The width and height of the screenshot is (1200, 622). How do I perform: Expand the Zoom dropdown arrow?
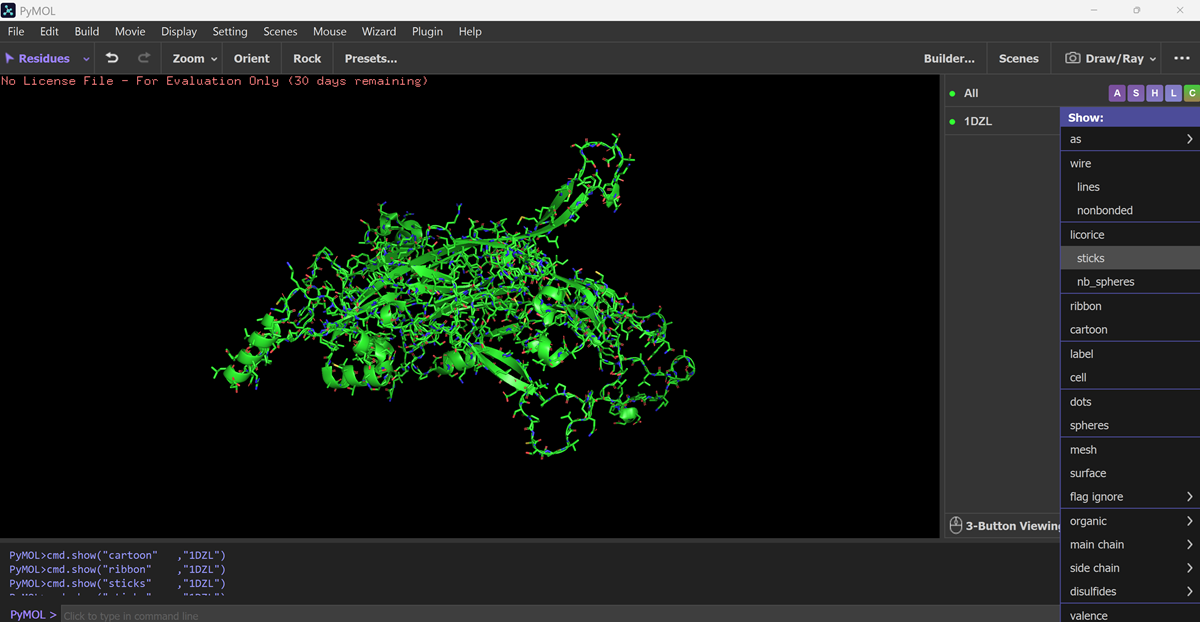pos(214,59)
